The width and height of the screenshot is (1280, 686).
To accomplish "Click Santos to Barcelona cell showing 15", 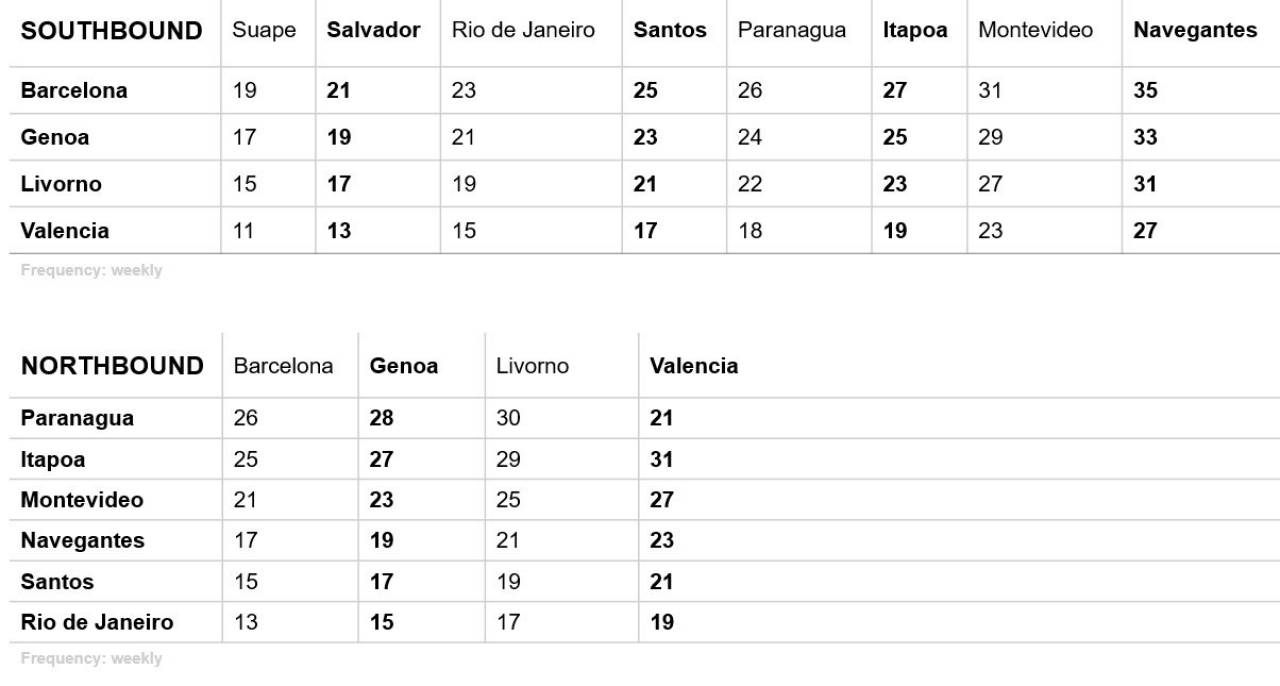I will [x=245, y=581].
